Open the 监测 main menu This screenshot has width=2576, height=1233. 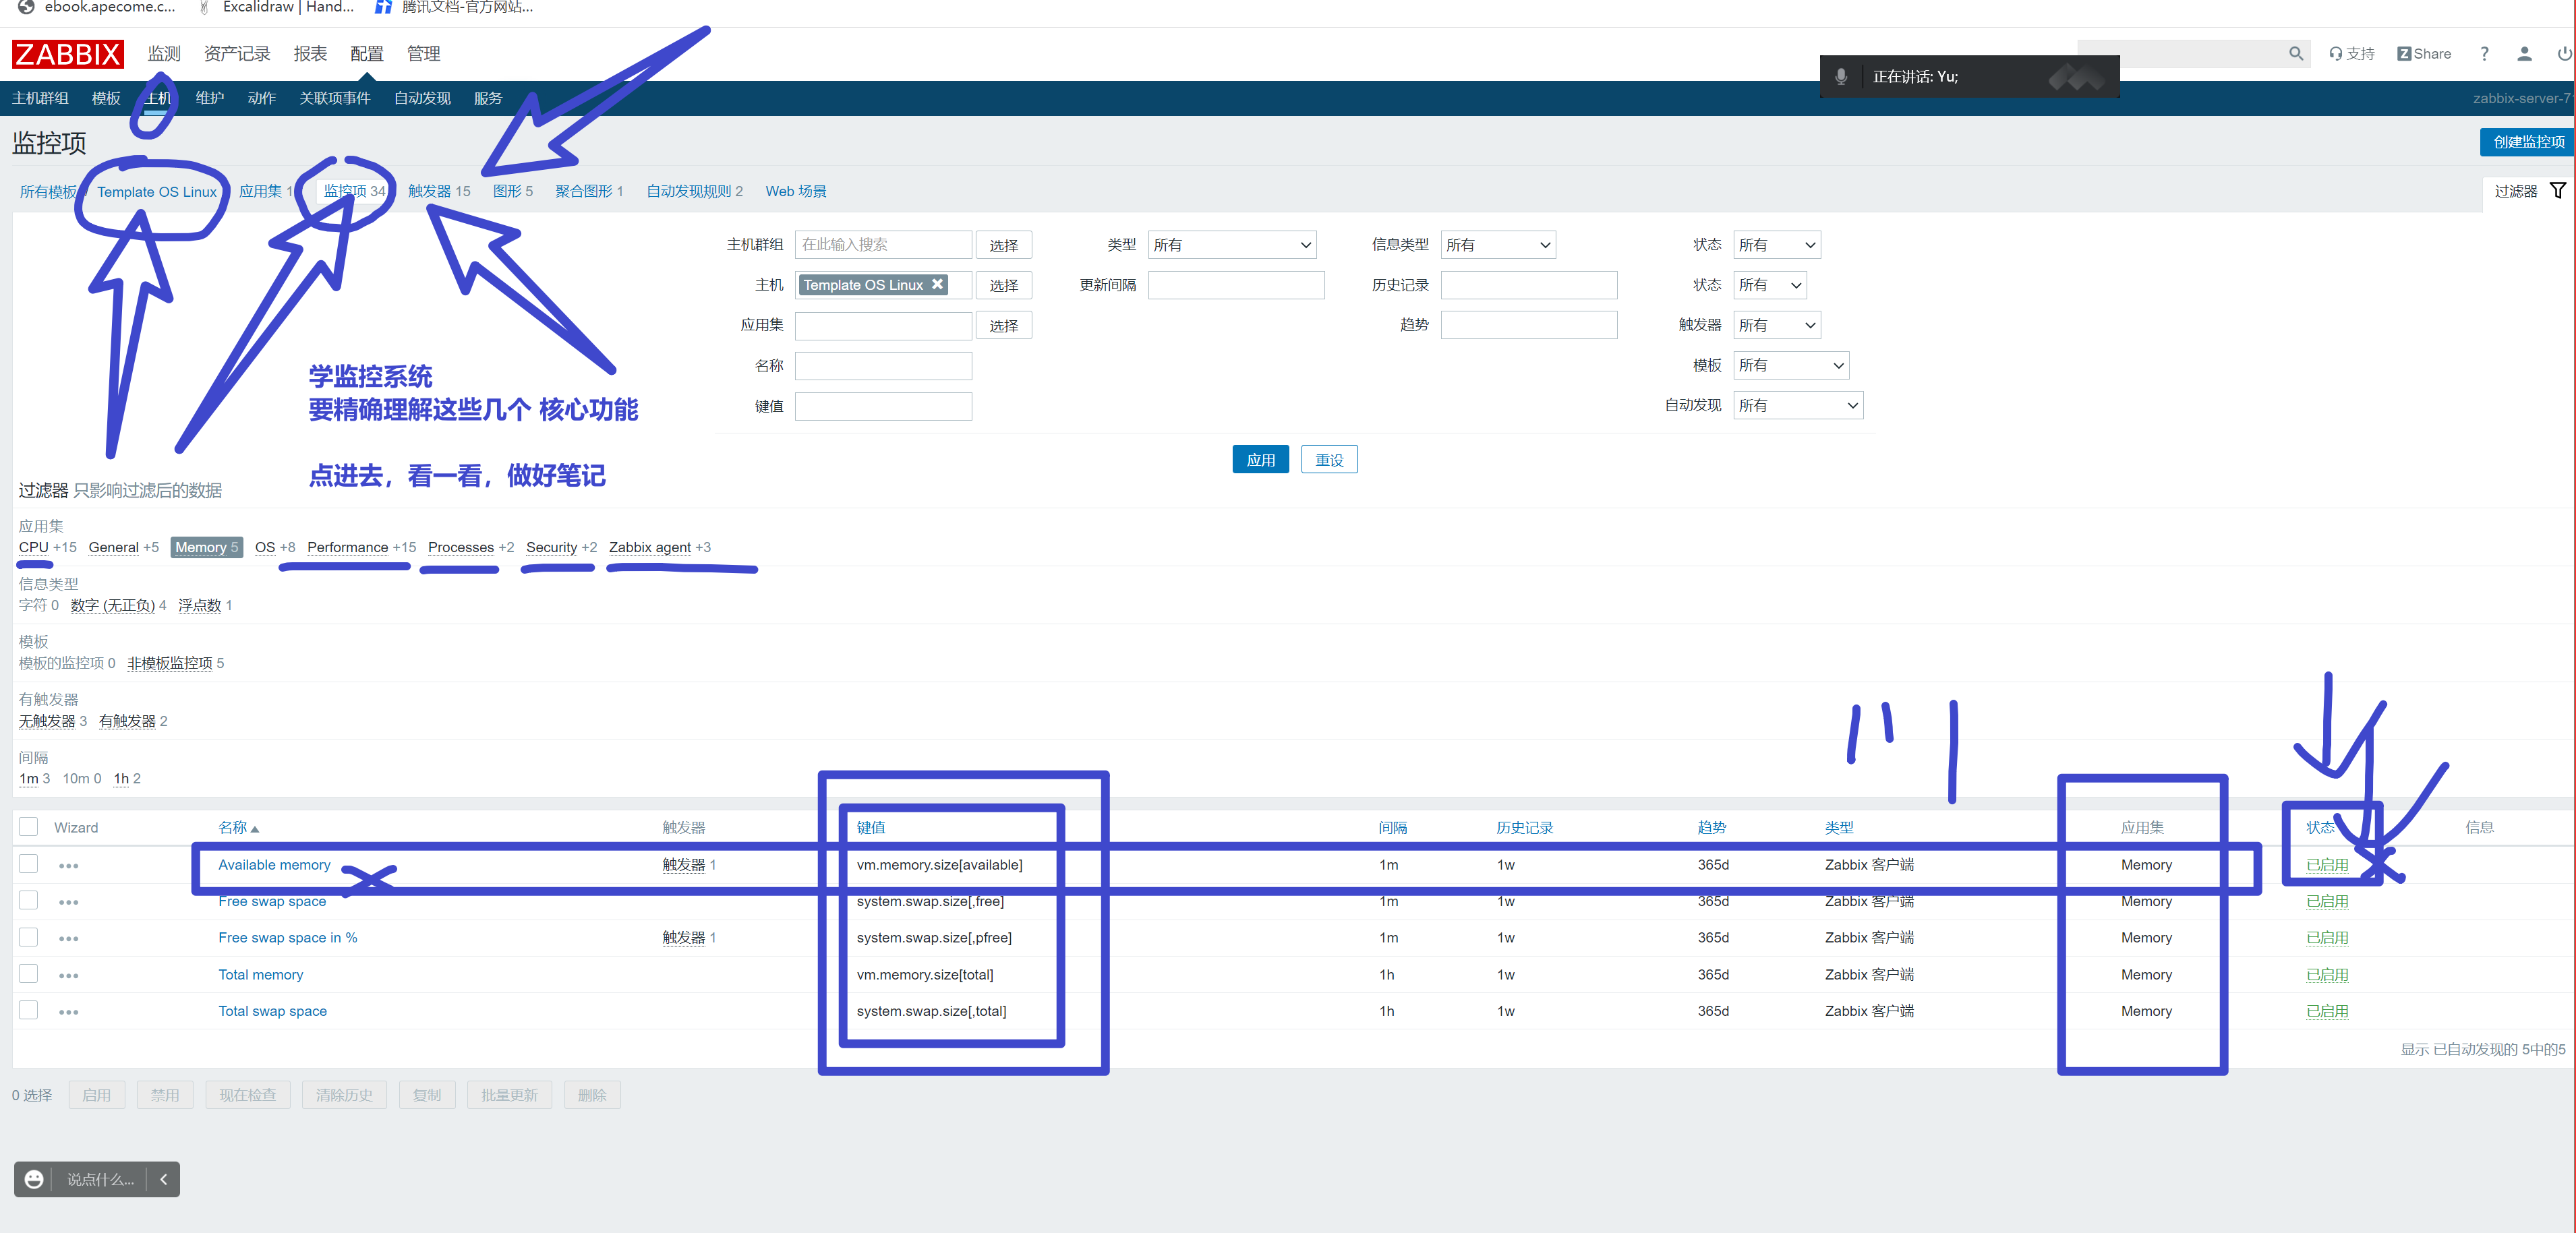coord(164,54)
